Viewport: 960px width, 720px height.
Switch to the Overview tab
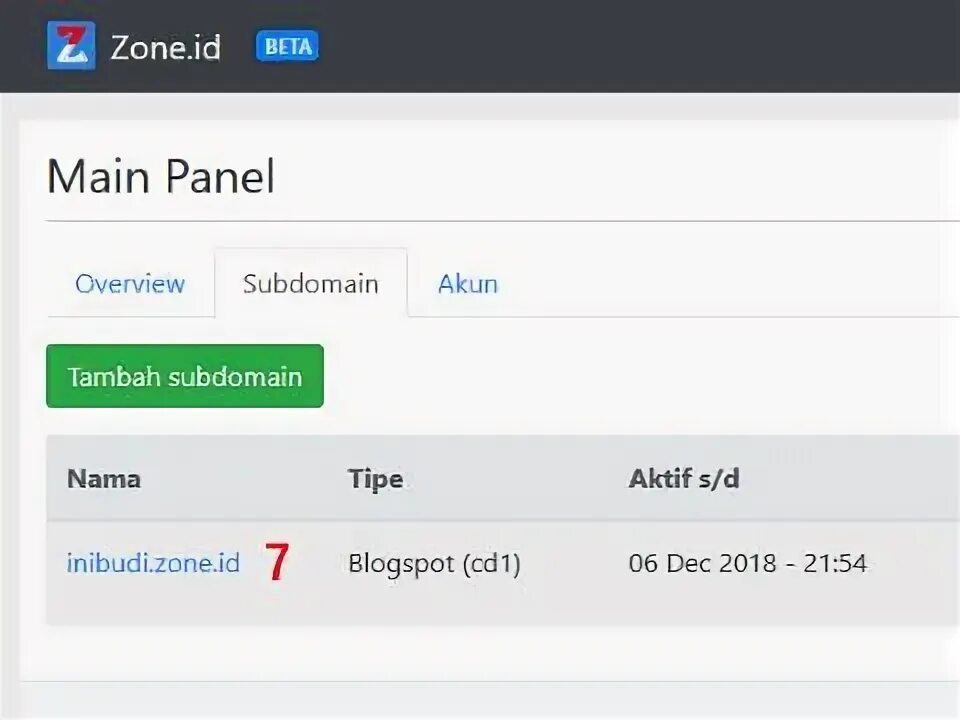(130, 283)
